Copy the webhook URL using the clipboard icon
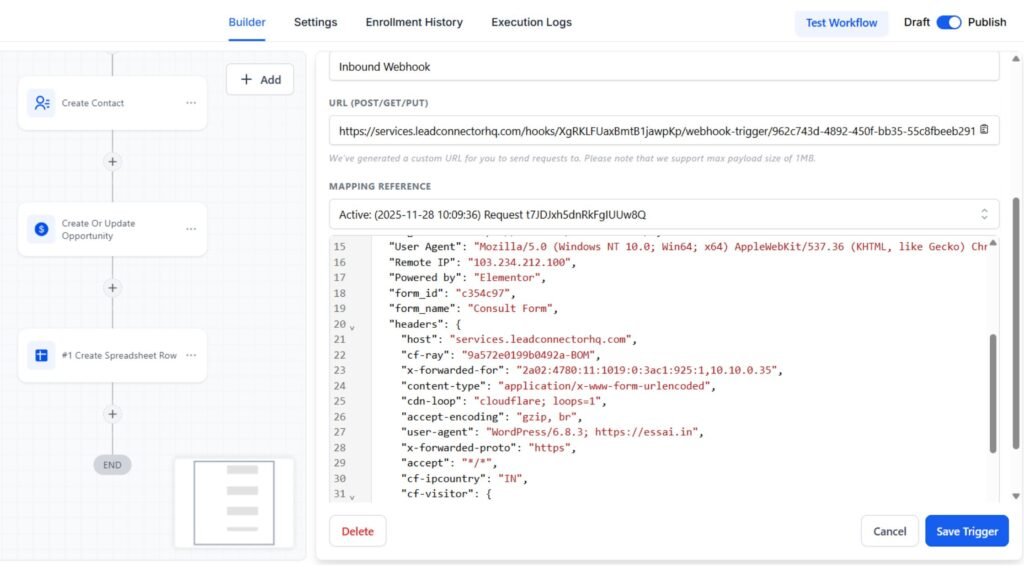1024x576 pixels. pyautogui.click(x=986, y=130)
